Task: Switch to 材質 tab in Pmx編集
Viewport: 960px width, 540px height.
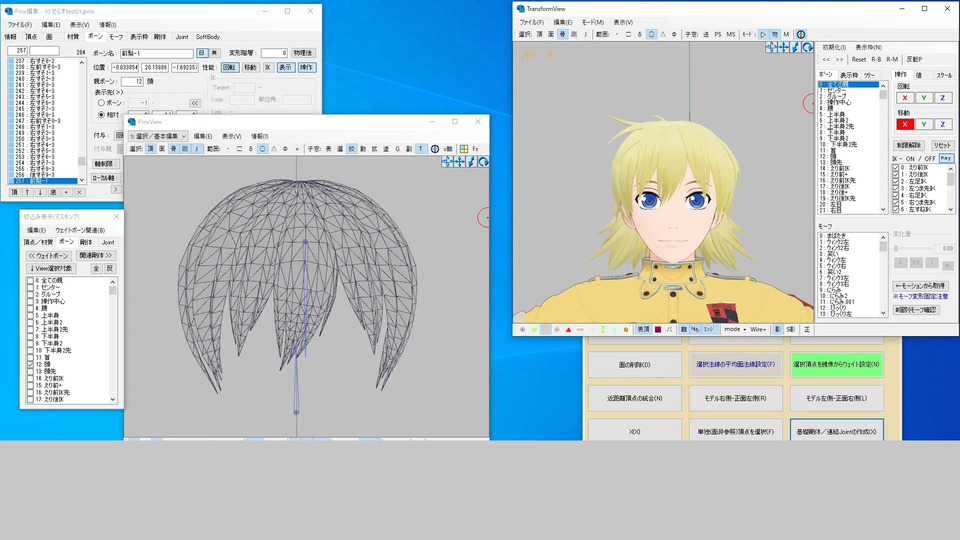Action: tap(73, 37)
